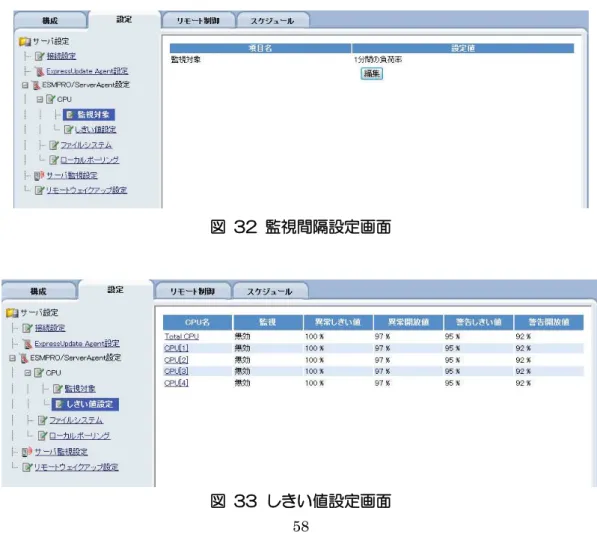Collapse CPU node in Figure 32 tree
597x535 pixels.
tap(40, 99)
